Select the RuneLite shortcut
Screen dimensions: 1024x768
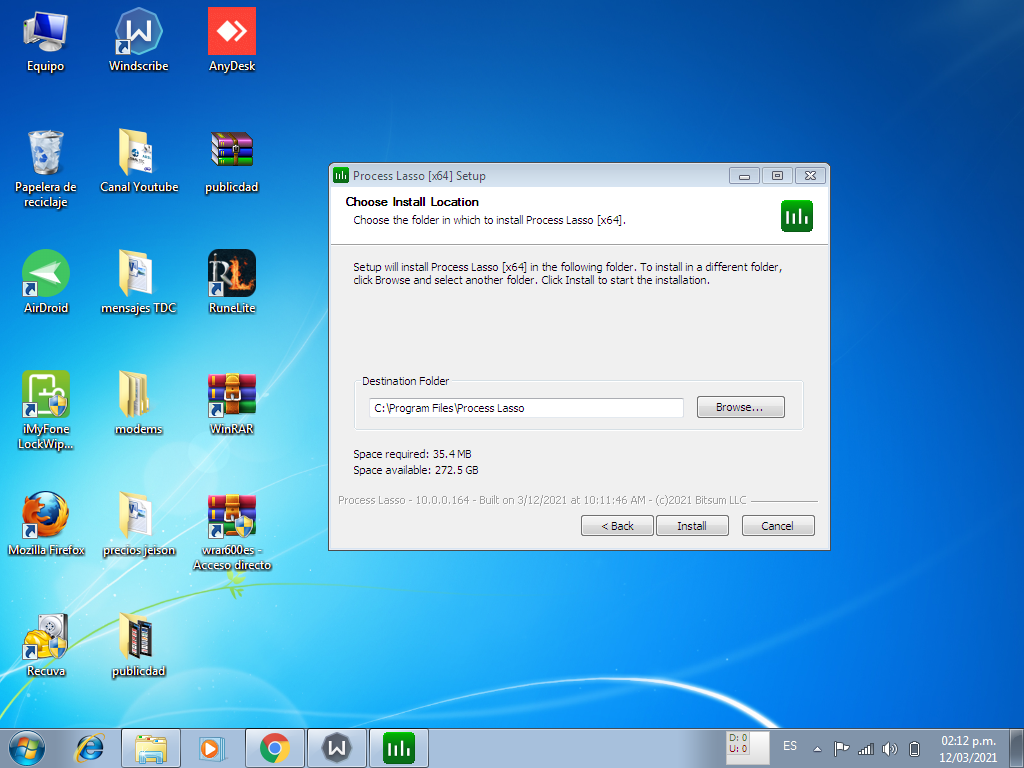(x=232, y=282)
